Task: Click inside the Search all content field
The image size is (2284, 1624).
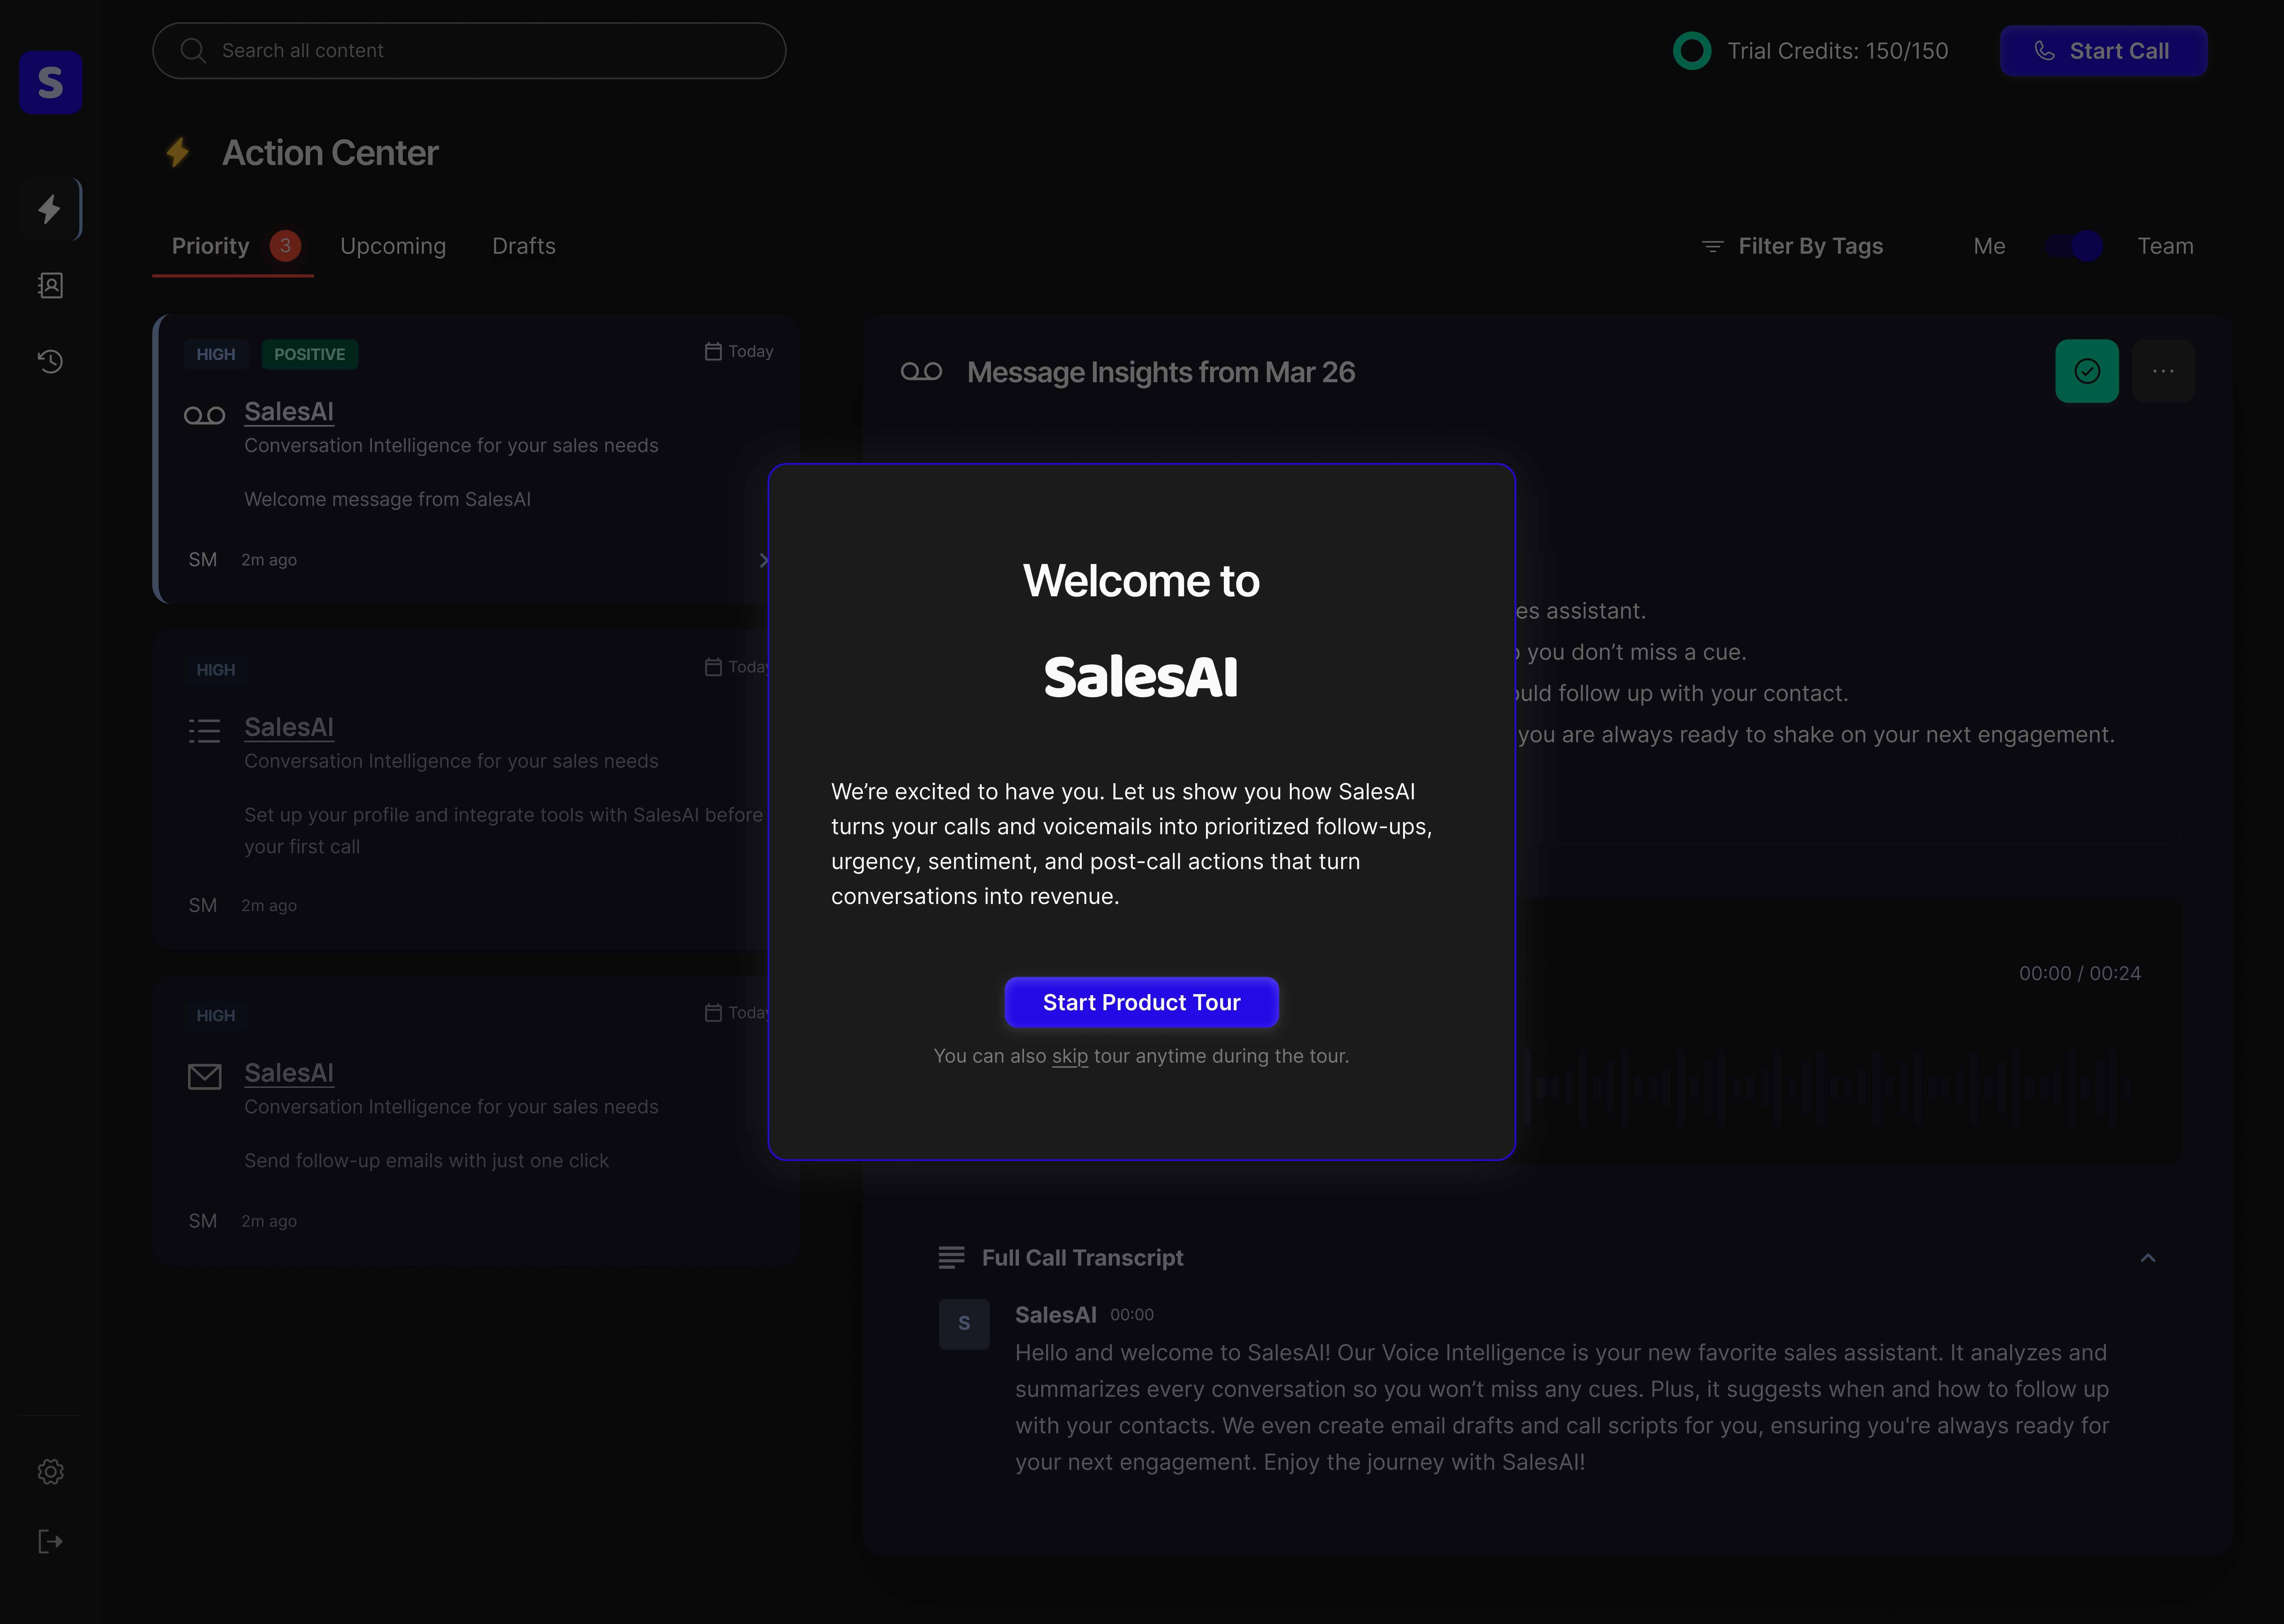Action: pyautogui.click(x=468, y=50)
